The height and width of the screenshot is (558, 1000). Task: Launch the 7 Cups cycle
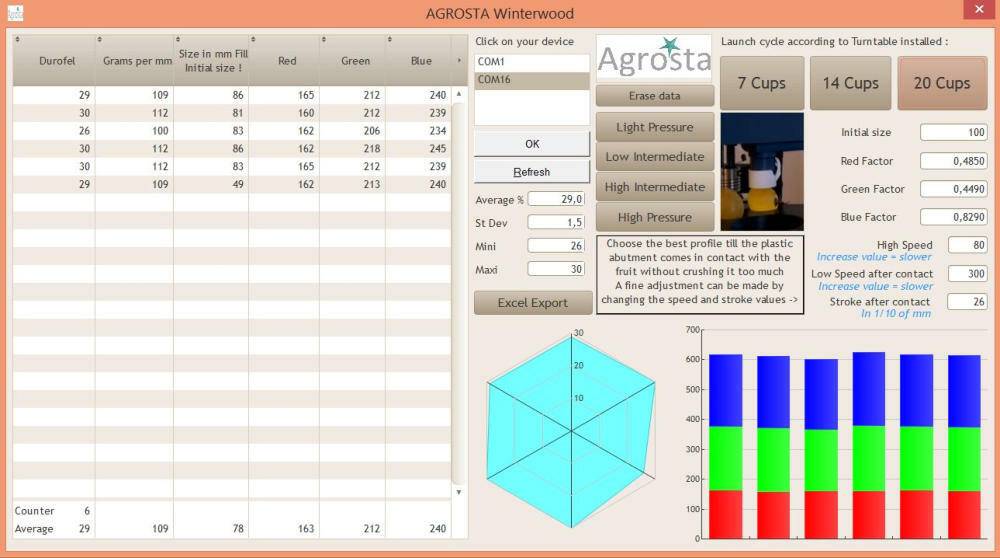pyautogui.click(x=761, y=83)
